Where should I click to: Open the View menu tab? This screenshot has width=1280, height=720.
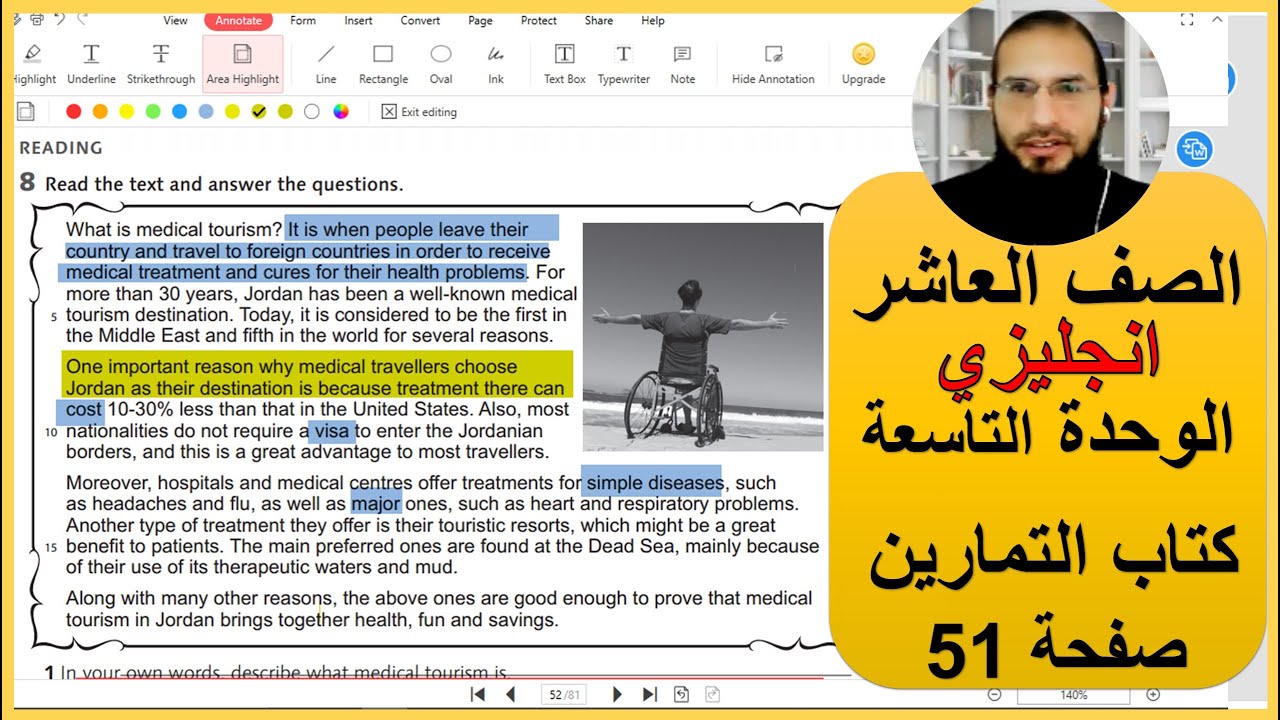(175, 20)
